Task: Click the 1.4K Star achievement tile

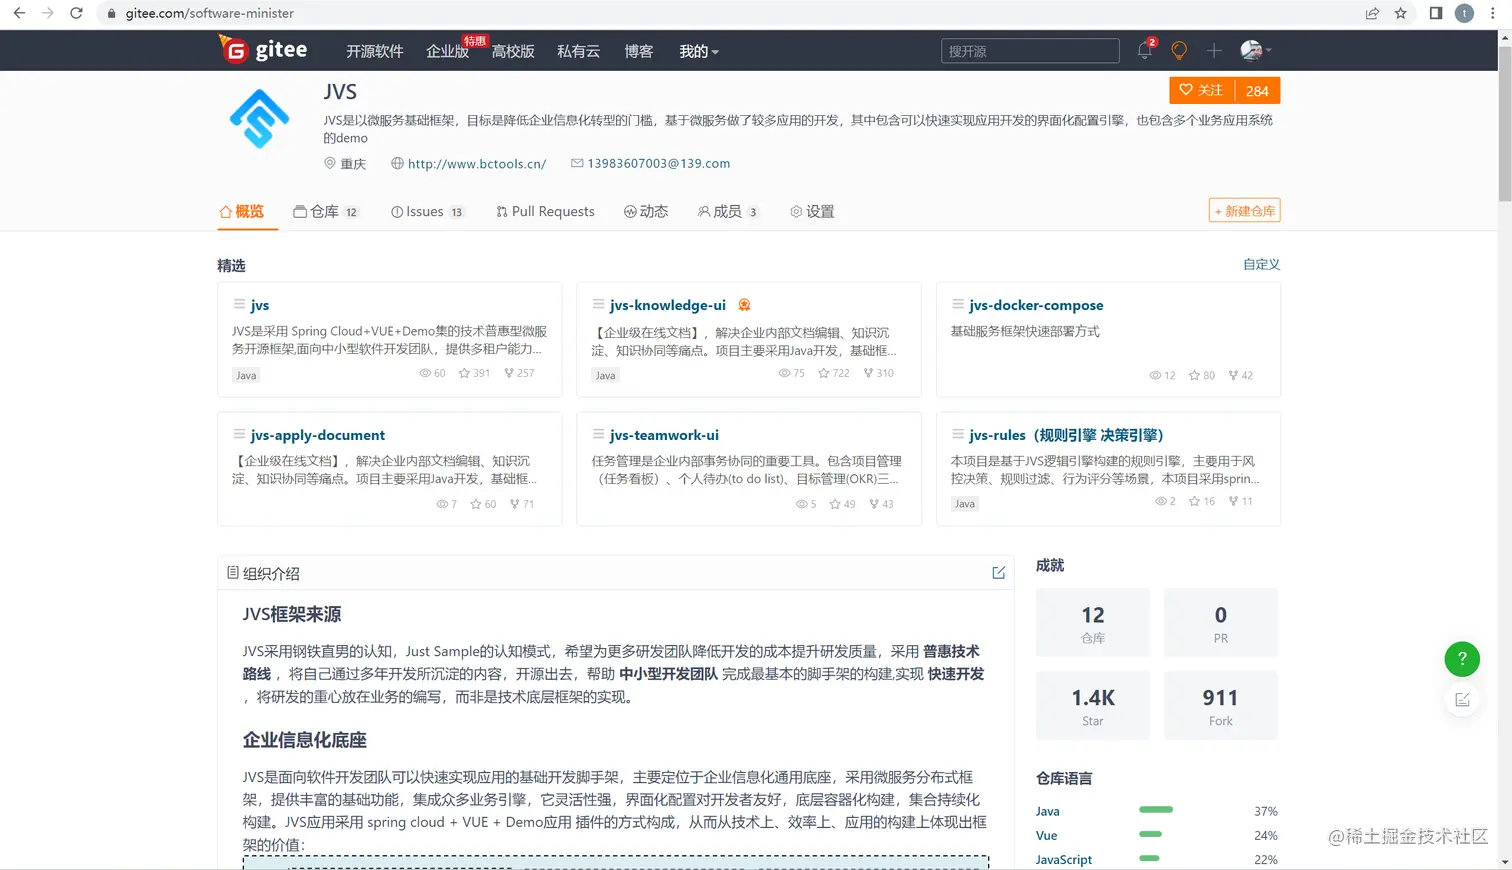Action: coord(1093,705)
